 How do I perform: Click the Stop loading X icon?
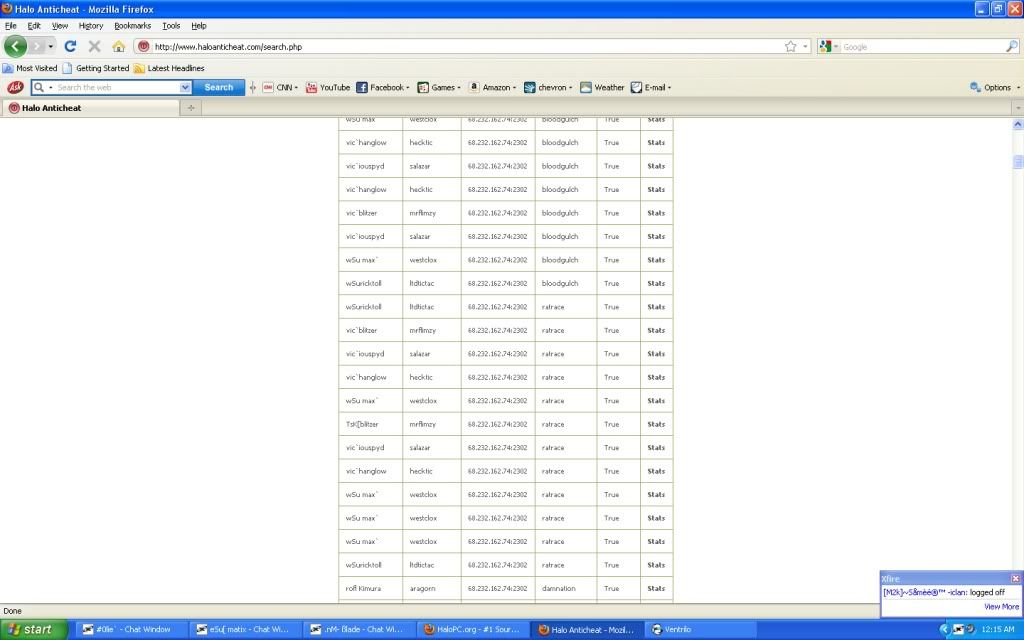pos(94,46)
